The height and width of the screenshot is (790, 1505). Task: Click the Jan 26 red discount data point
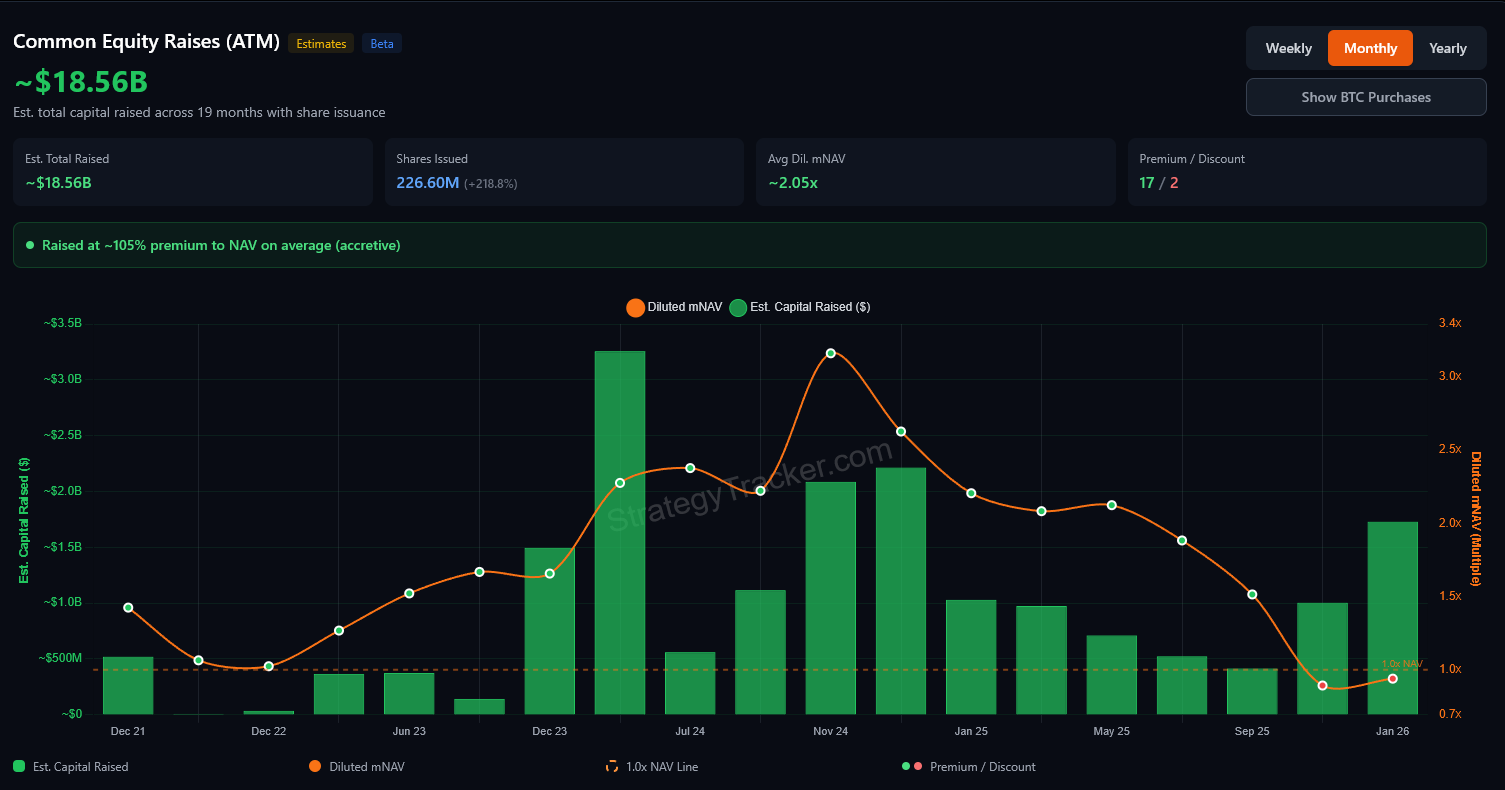pos(1392,679)
